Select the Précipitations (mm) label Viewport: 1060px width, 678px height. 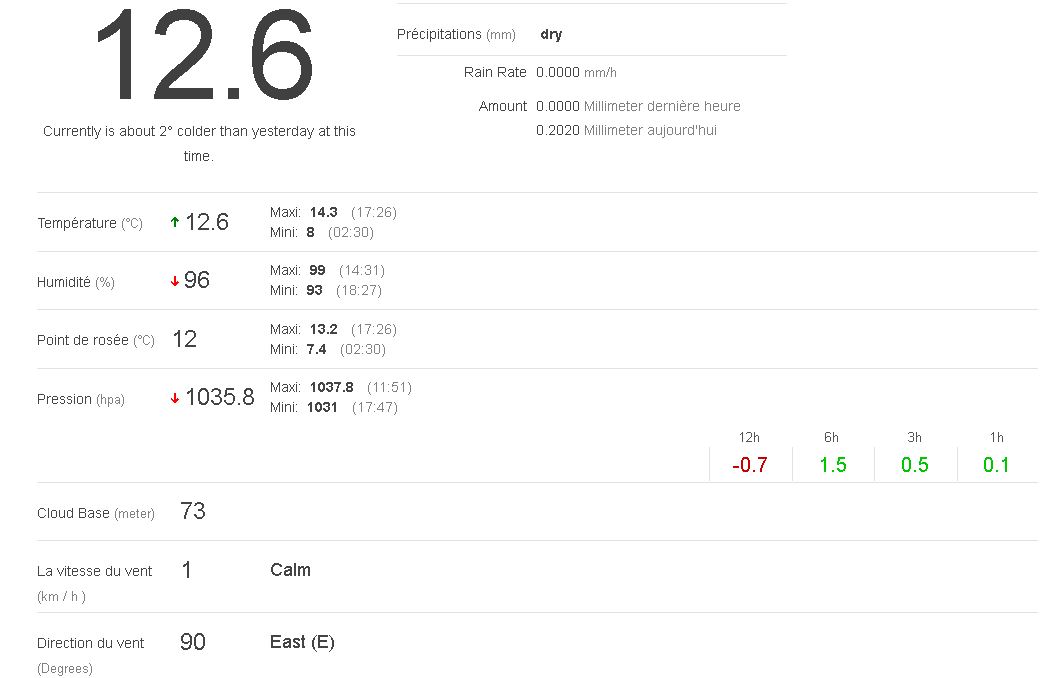click(x=456, y=34)
